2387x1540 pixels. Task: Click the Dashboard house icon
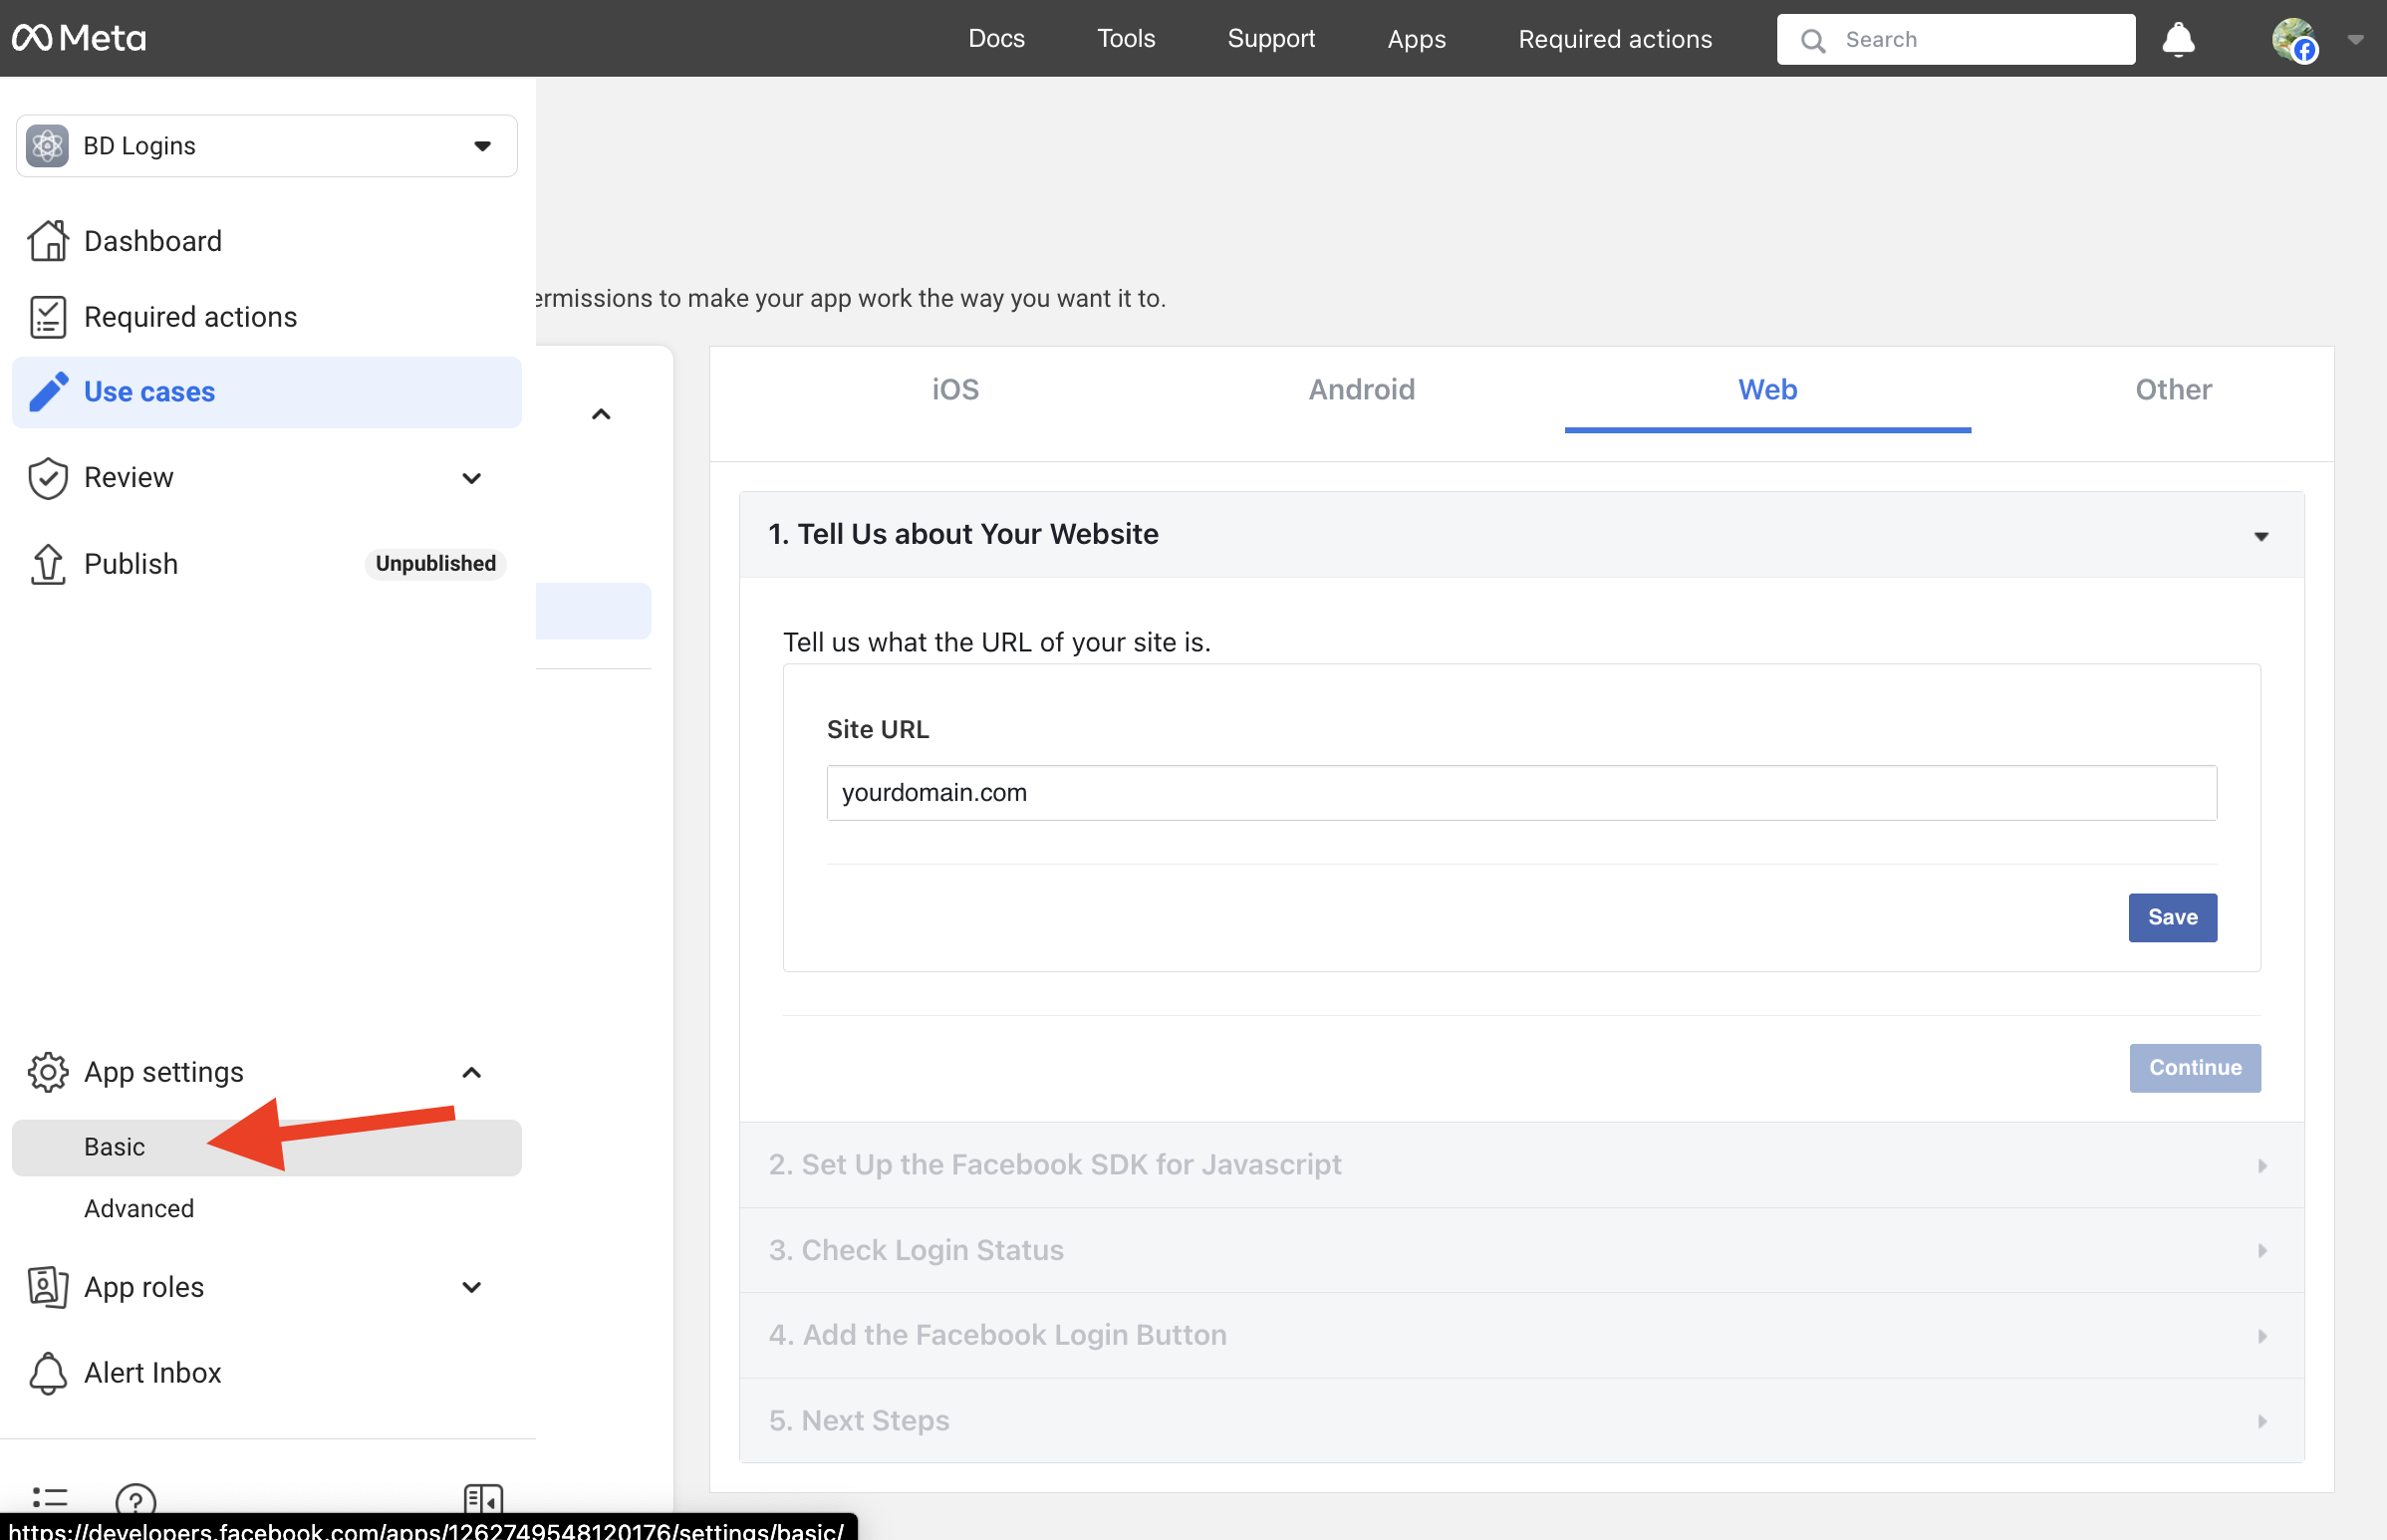(x=47, y=241)
